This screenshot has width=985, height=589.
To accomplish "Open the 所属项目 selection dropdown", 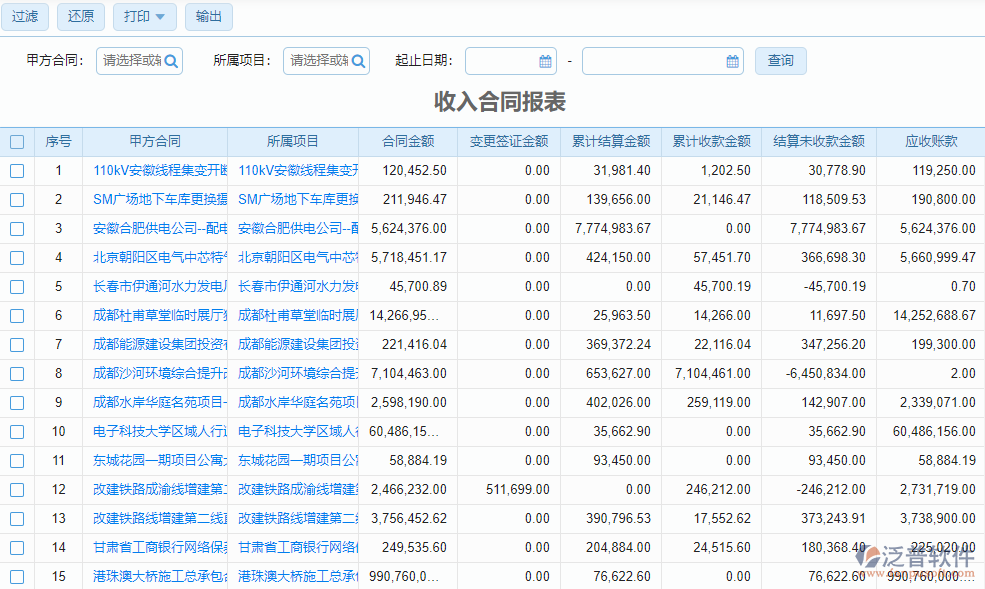I will click(320, 60).
